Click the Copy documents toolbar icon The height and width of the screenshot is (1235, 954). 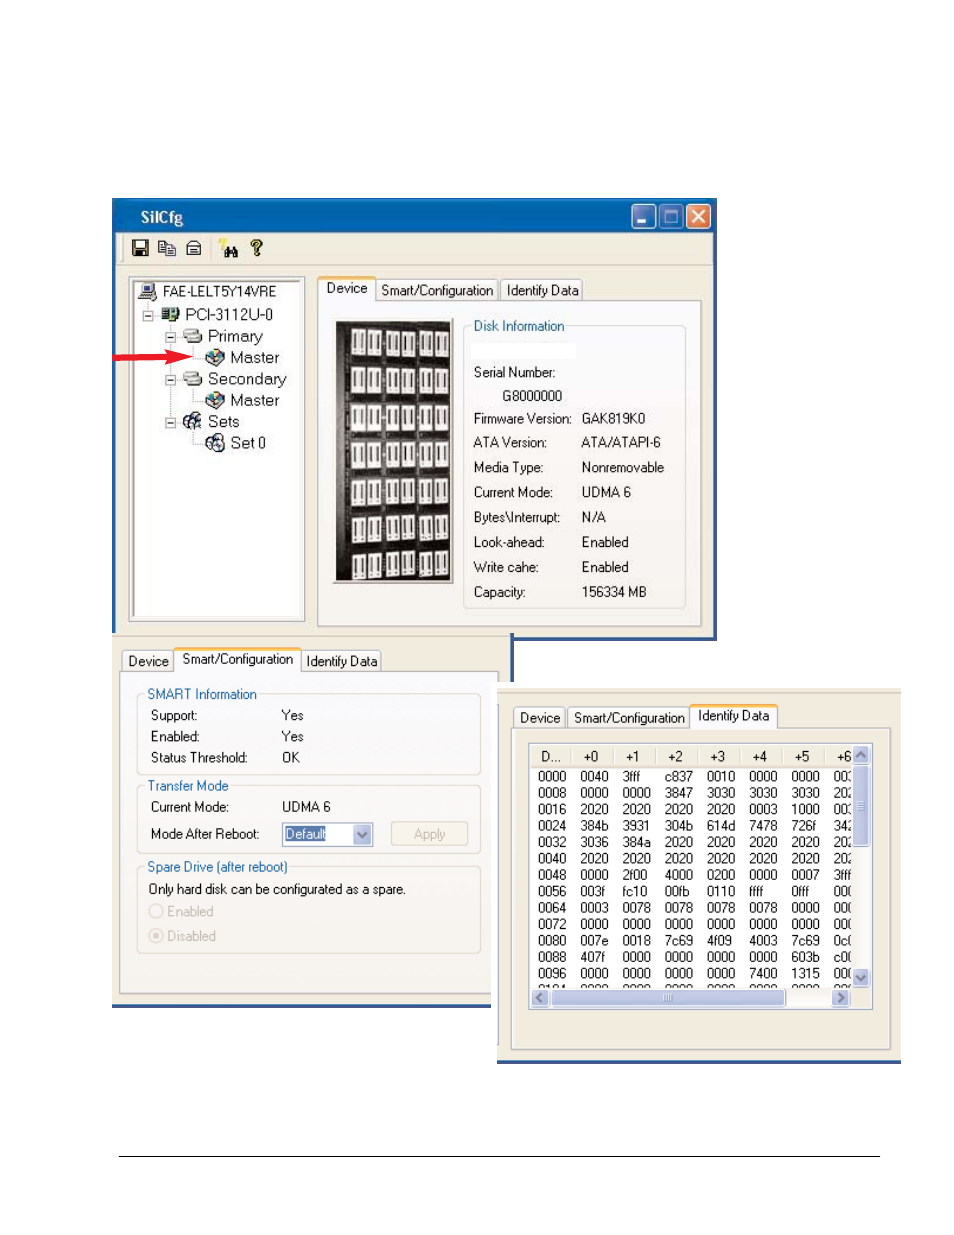[167, 248]
